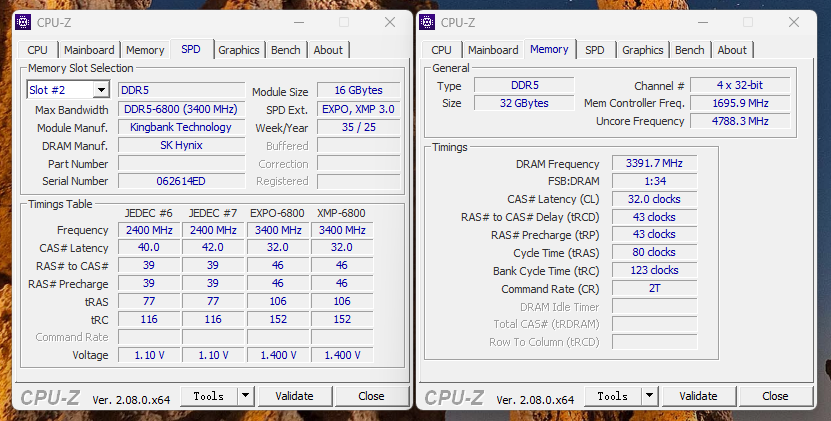
Task: Click Validate in the Memory window
Action: (698, 396)
